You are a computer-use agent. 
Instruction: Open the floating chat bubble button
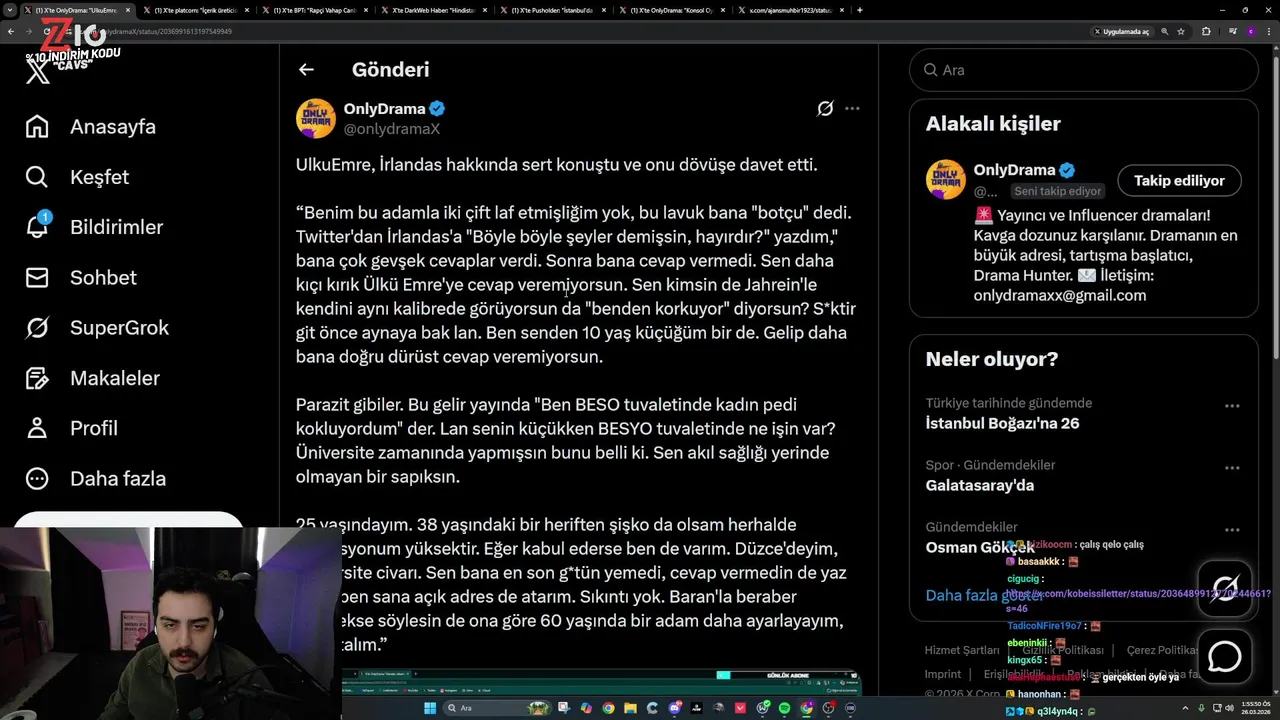pos(1225,656)
